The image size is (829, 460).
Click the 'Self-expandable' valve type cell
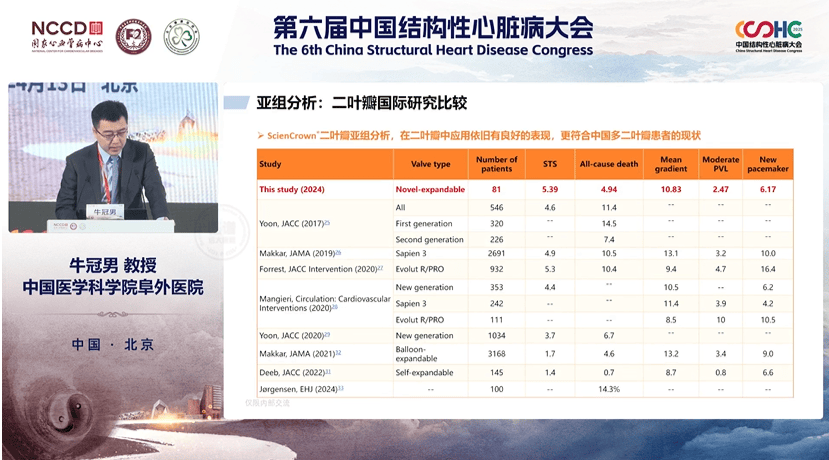tap(424, 373)
